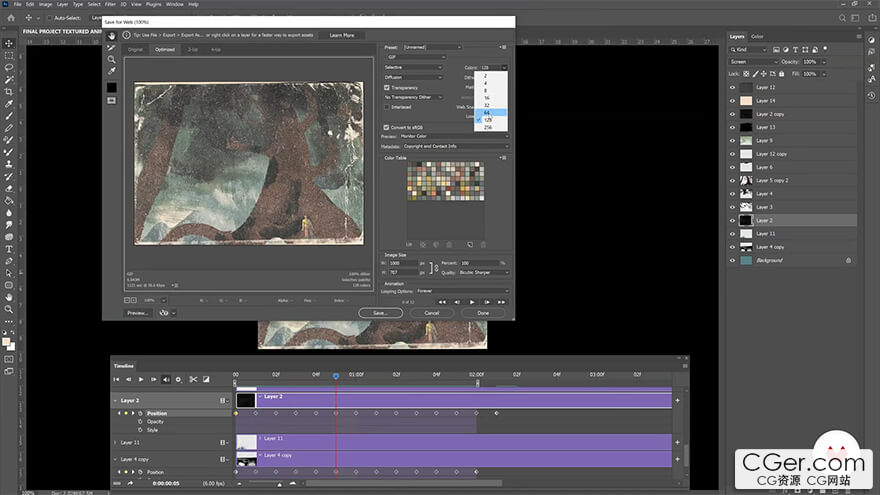This screenshot has height=495, width=880.
Task: Click the eyedropper color black swatch
Action: point(112,88)
